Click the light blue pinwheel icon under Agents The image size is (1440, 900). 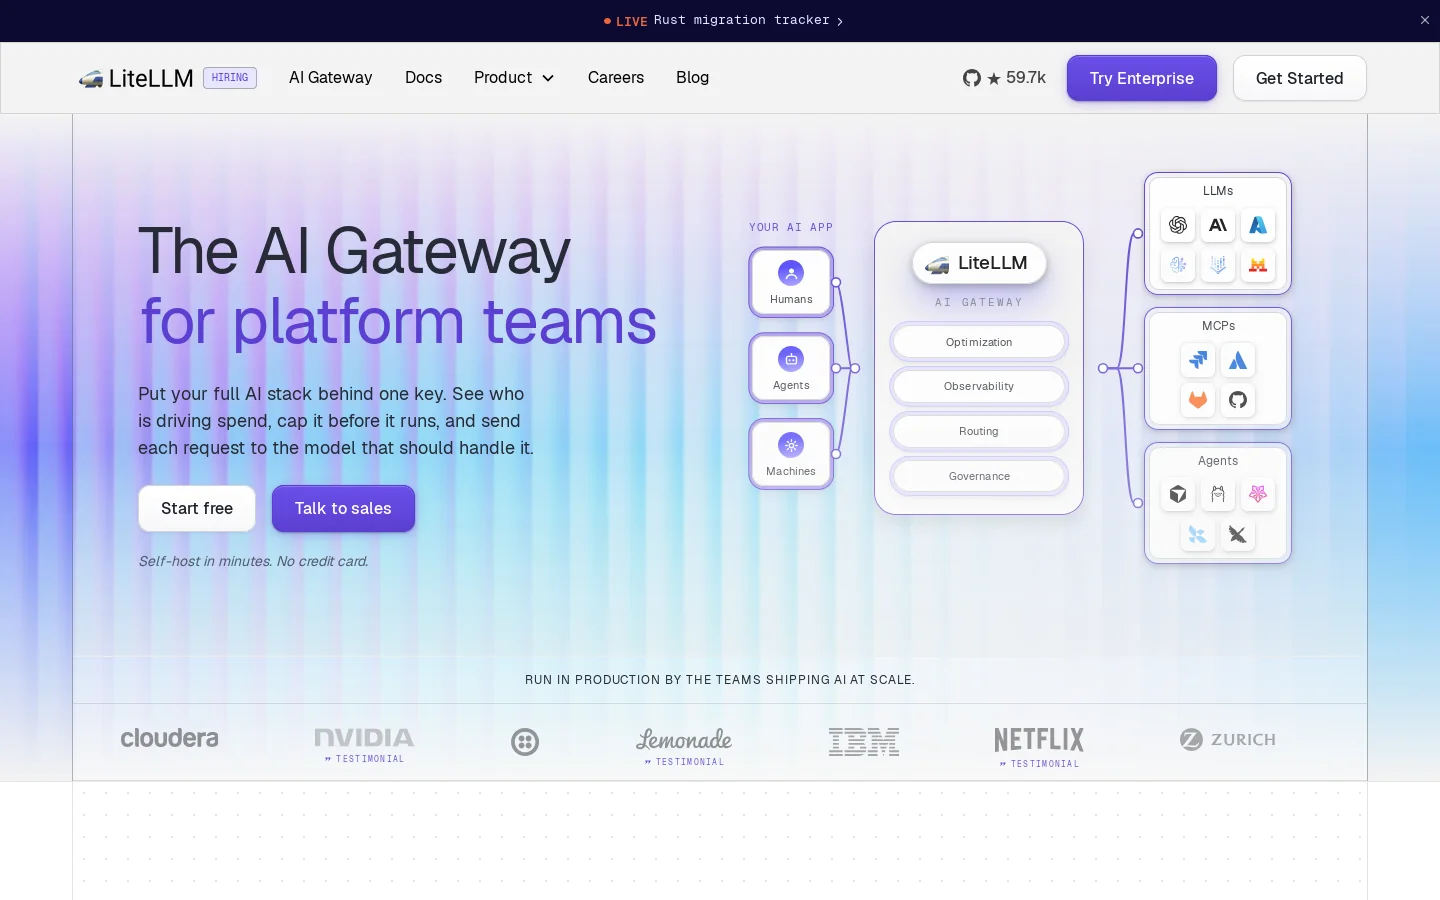[x=1198, y=535]
